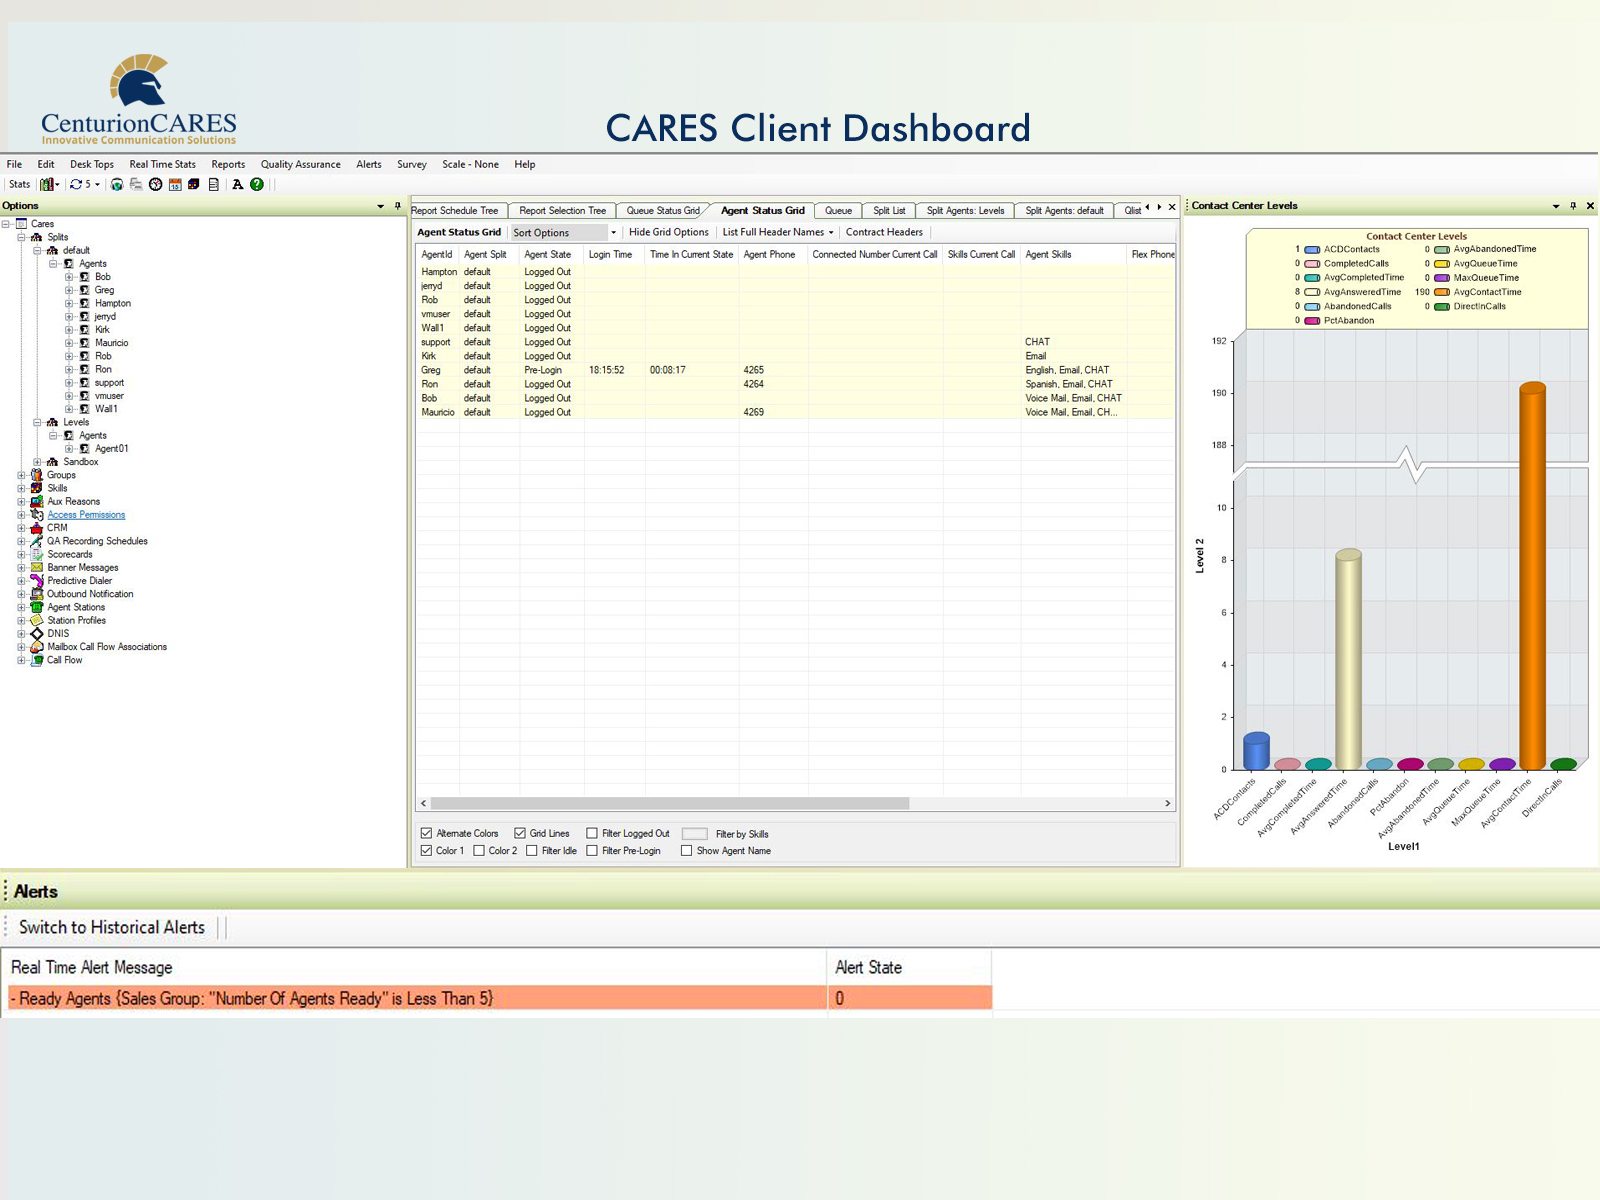Open the calendar icon in the toolbar
This screenshot has width=1600, height=1200.
pos(175,184)
